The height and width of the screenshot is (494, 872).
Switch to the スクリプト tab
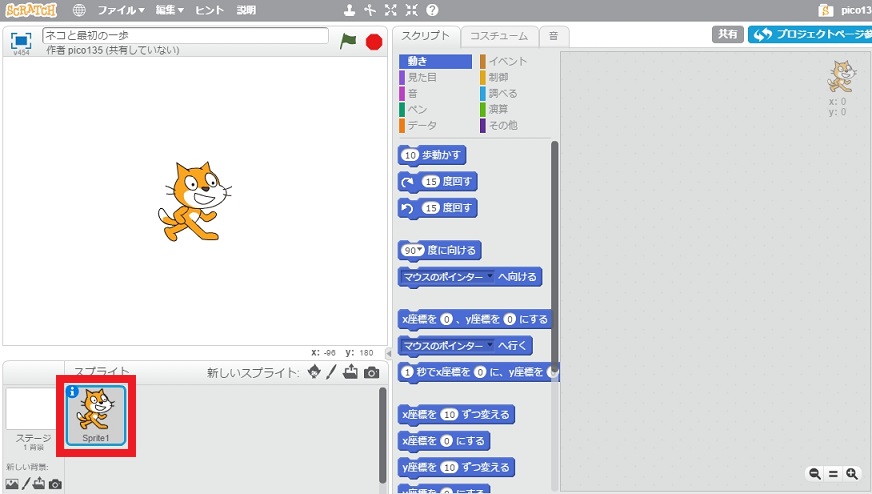click(x=426, y=36)
